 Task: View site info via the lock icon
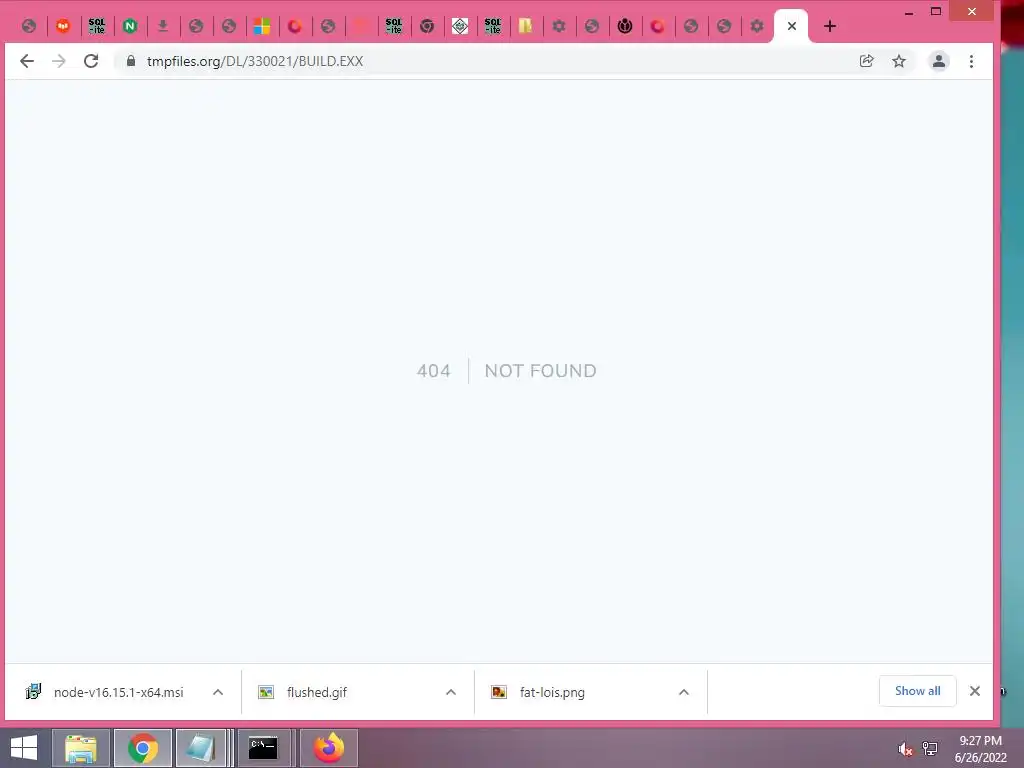pos(131,61)
